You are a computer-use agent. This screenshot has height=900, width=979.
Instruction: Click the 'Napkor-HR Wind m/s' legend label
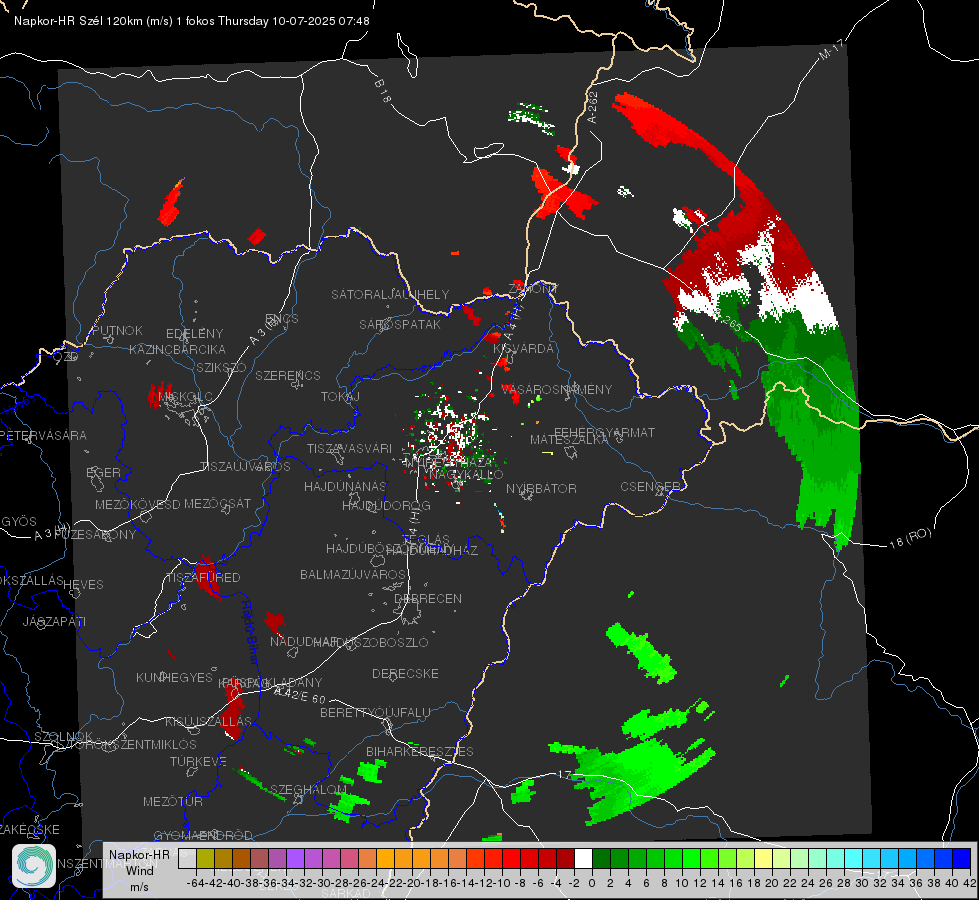(139, 870)
